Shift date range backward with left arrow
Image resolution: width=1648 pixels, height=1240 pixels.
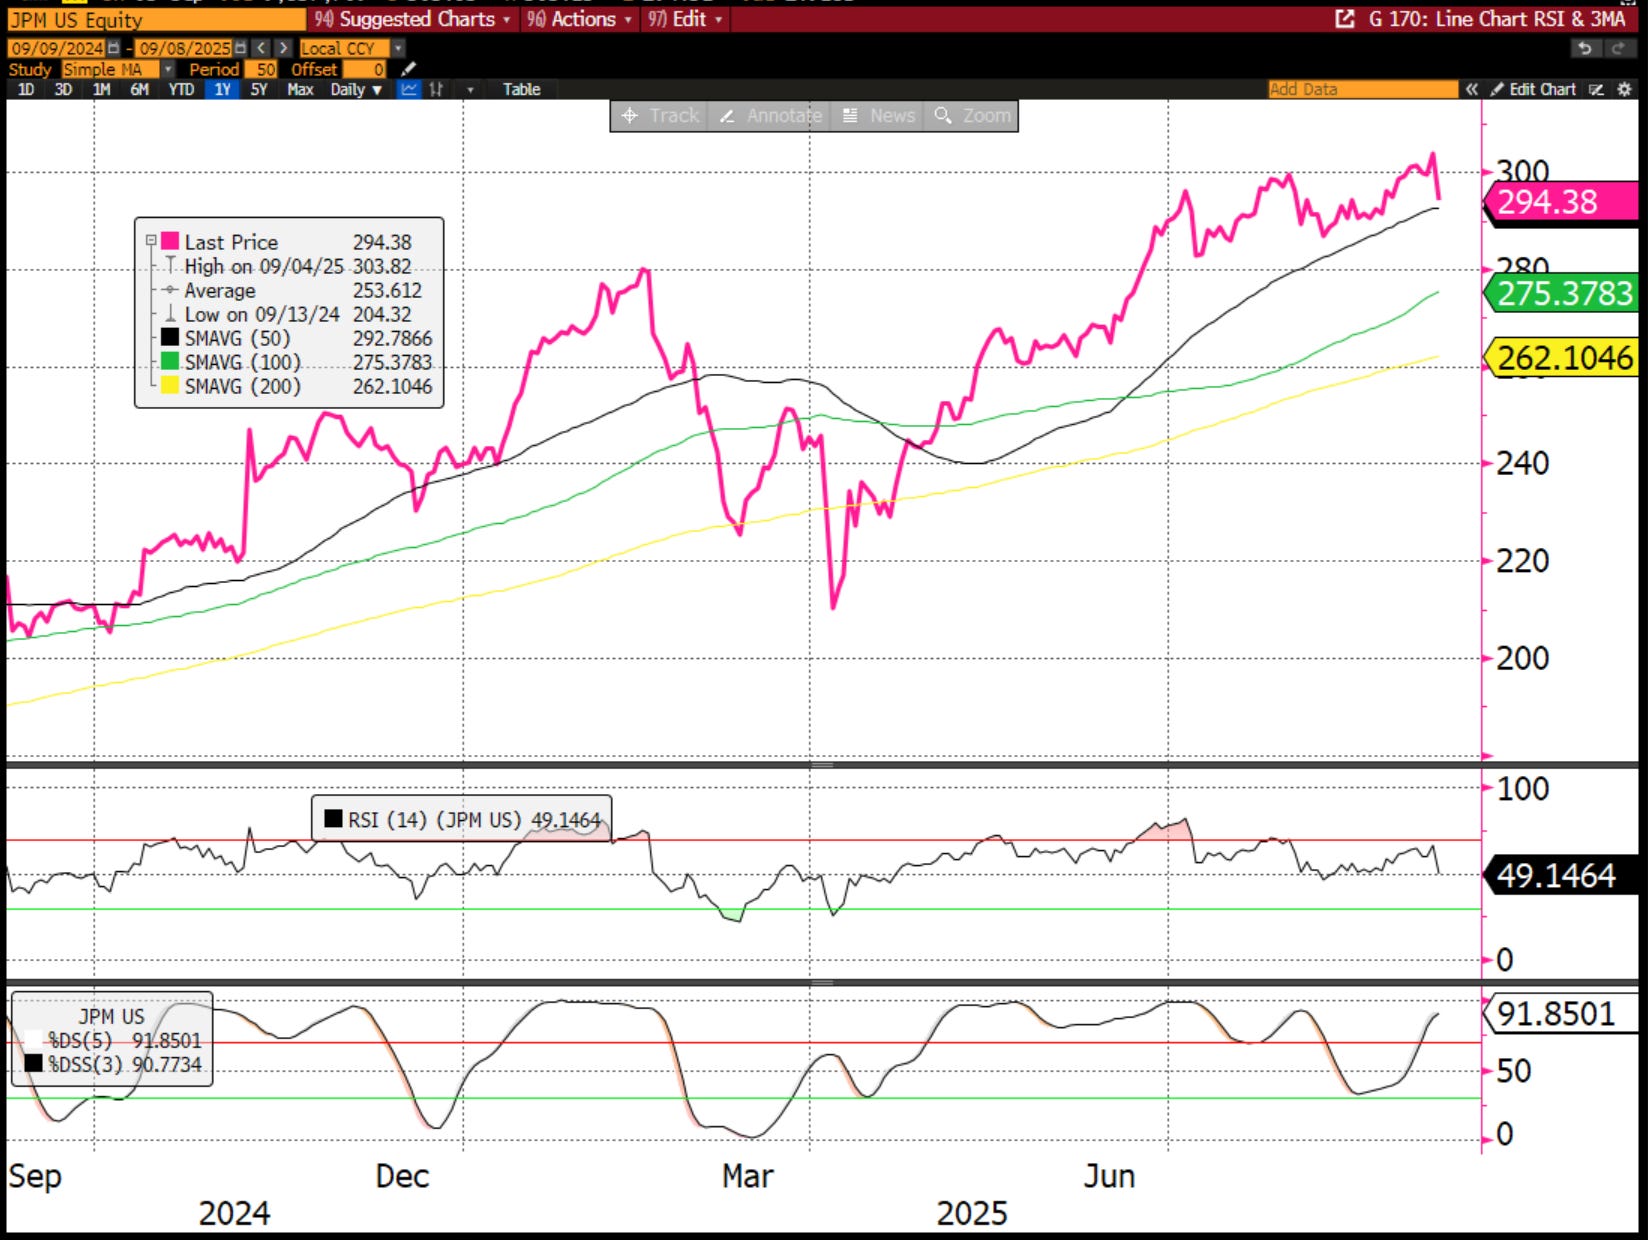261,48
